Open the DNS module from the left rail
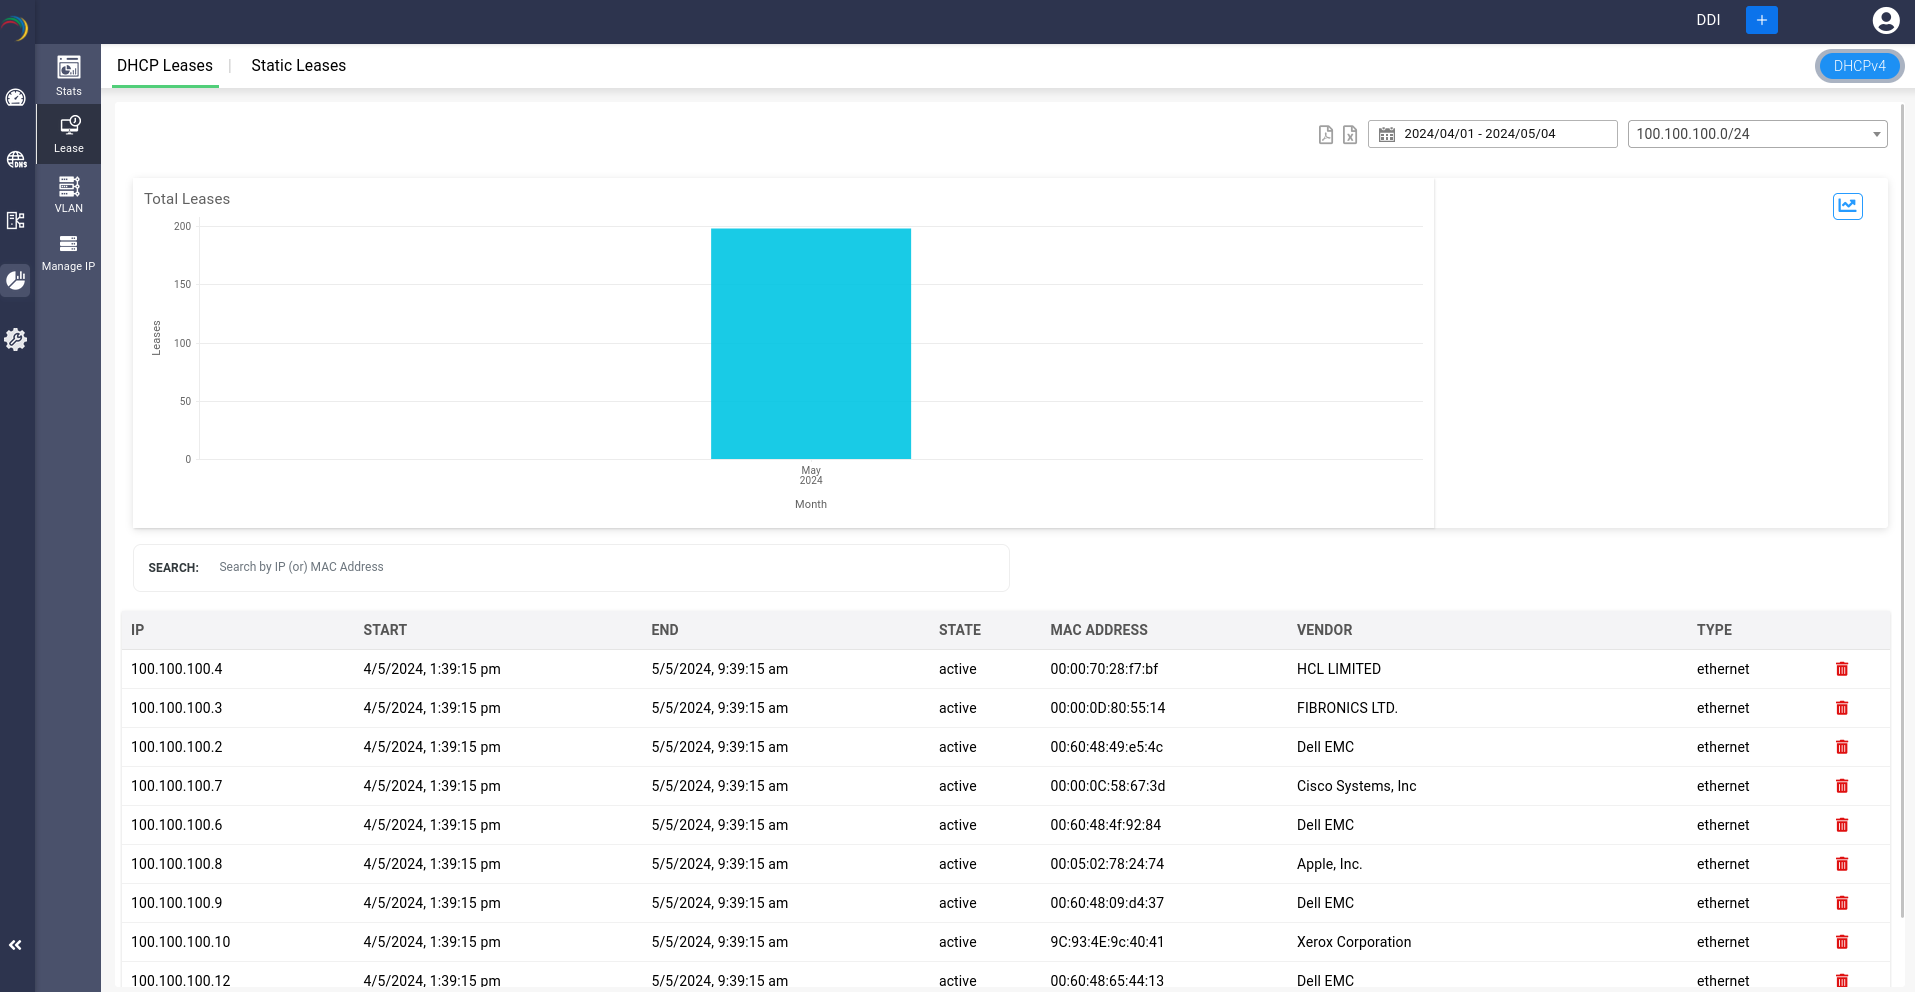Screen dimensions: 1915x992 [x=16, y=160]
